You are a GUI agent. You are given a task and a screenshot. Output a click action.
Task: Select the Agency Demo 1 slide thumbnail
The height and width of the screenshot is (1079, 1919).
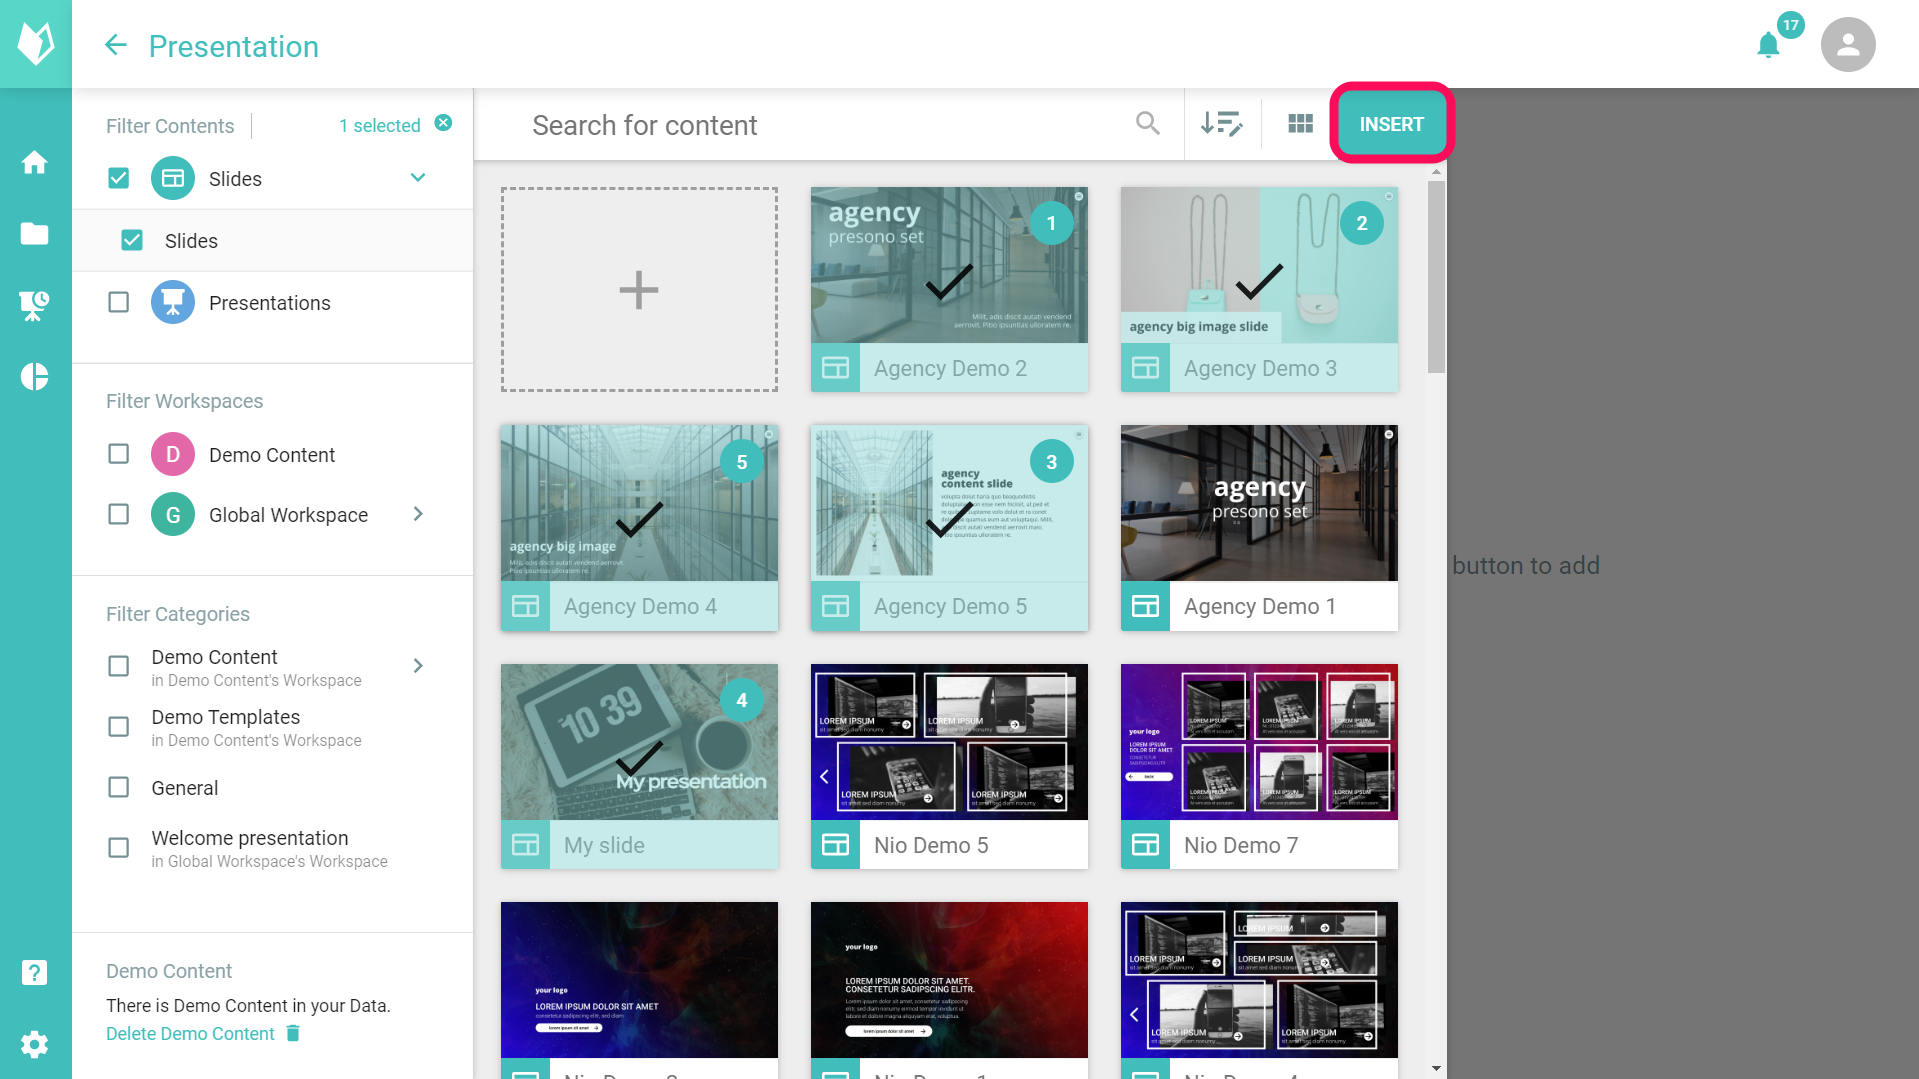(x=1258, y=502)
